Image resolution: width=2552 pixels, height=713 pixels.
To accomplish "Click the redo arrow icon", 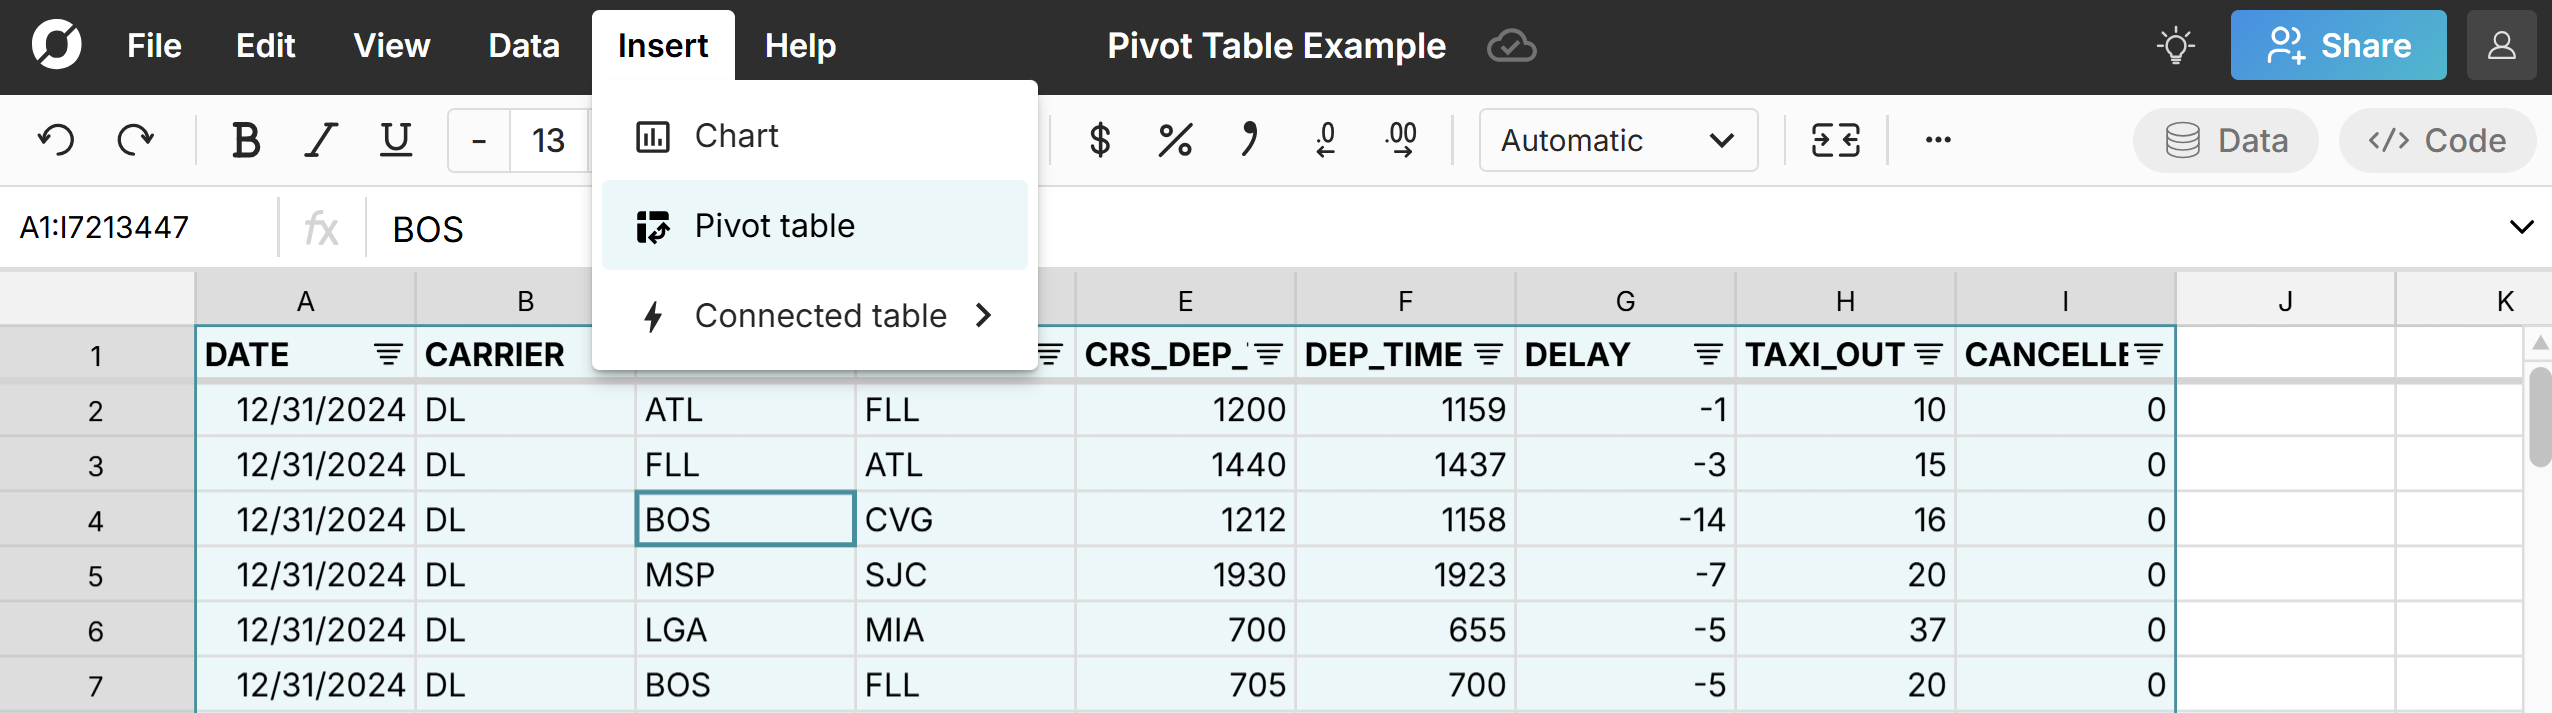I will [135, 140].
